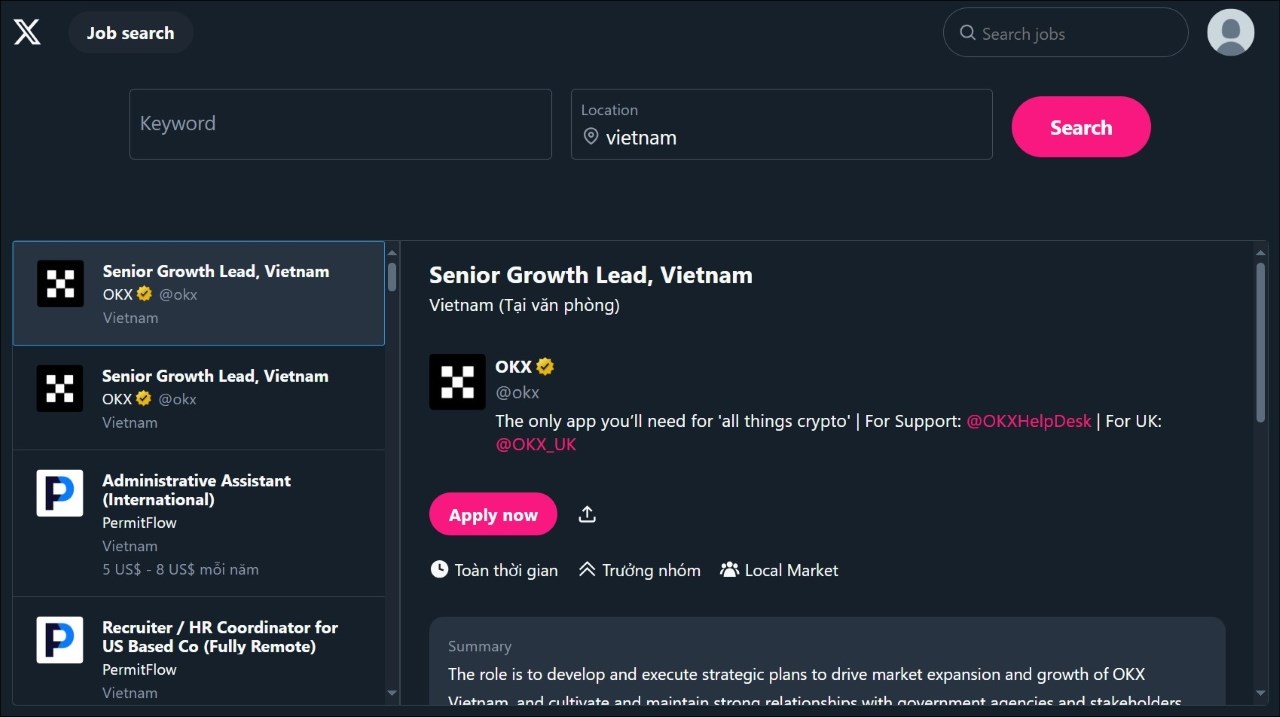This screenshot has height=717, width=1280.
Task: Click the PermitFlow logo on Administrative Assistant listing
Action: (x=60, y=493)
